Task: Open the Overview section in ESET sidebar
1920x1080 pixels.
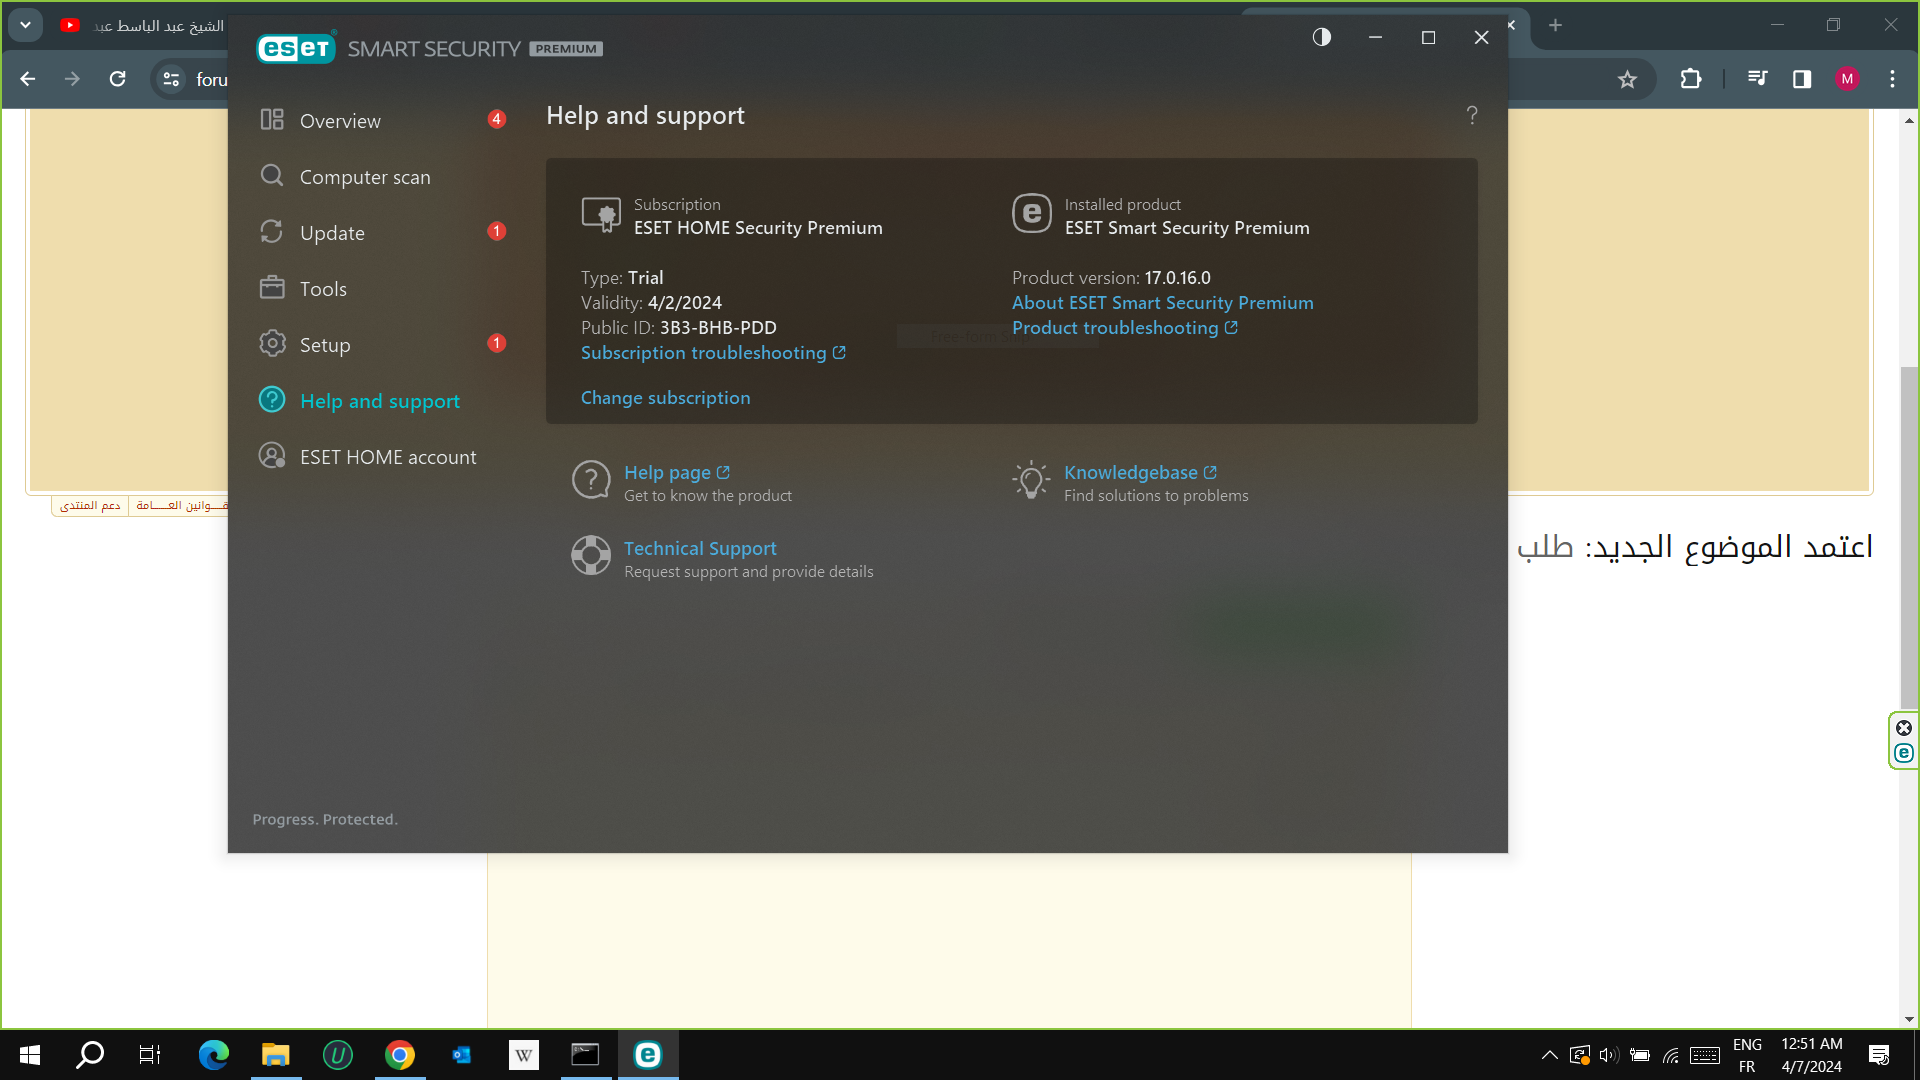Action: 340,120
